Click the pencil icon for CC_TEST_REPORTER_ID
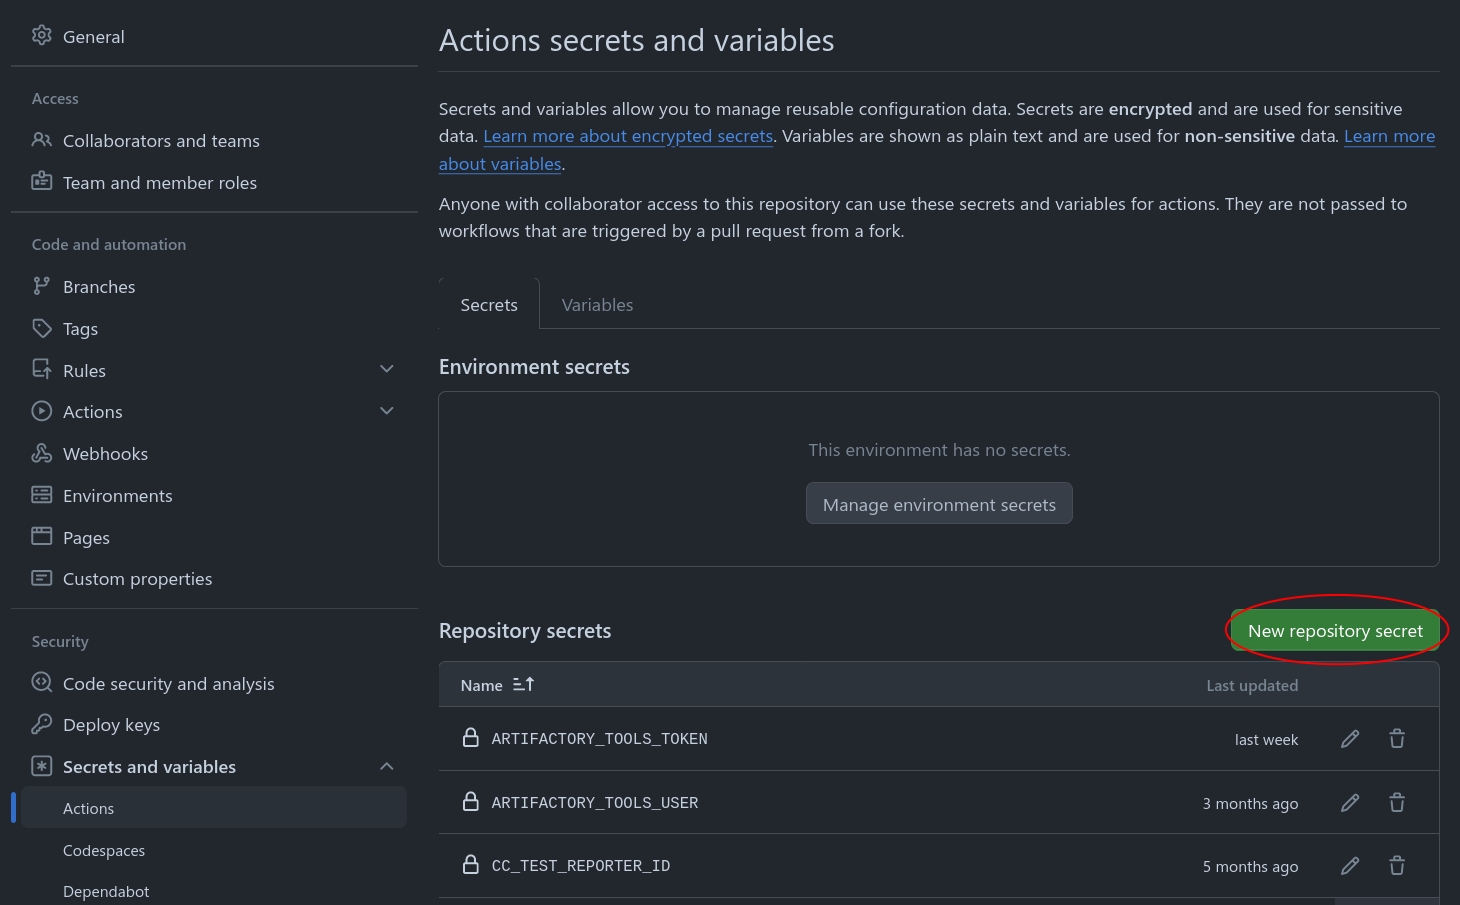 (x=1349, y=866)
